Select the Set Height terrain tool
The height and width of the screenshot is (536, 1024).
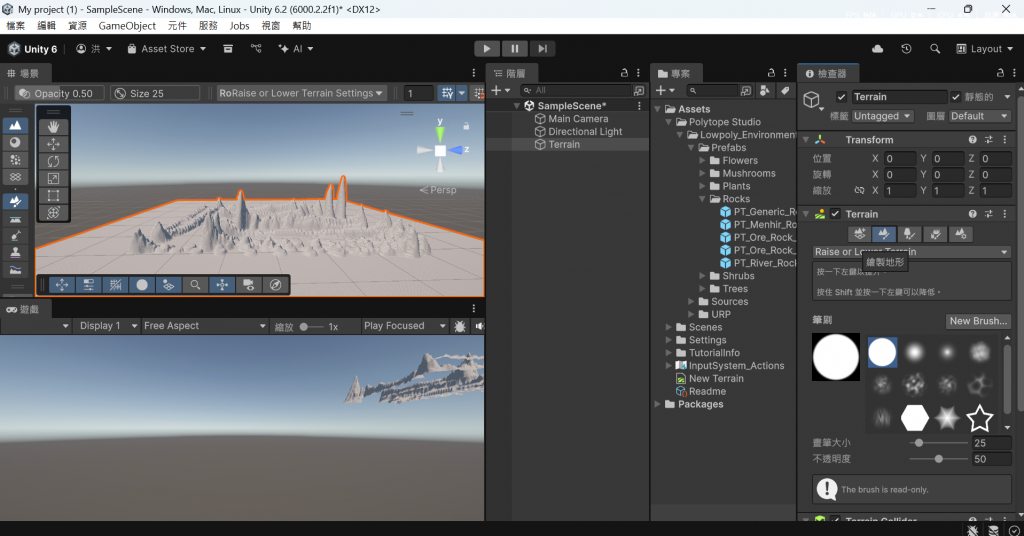click(x=15, y=219)
